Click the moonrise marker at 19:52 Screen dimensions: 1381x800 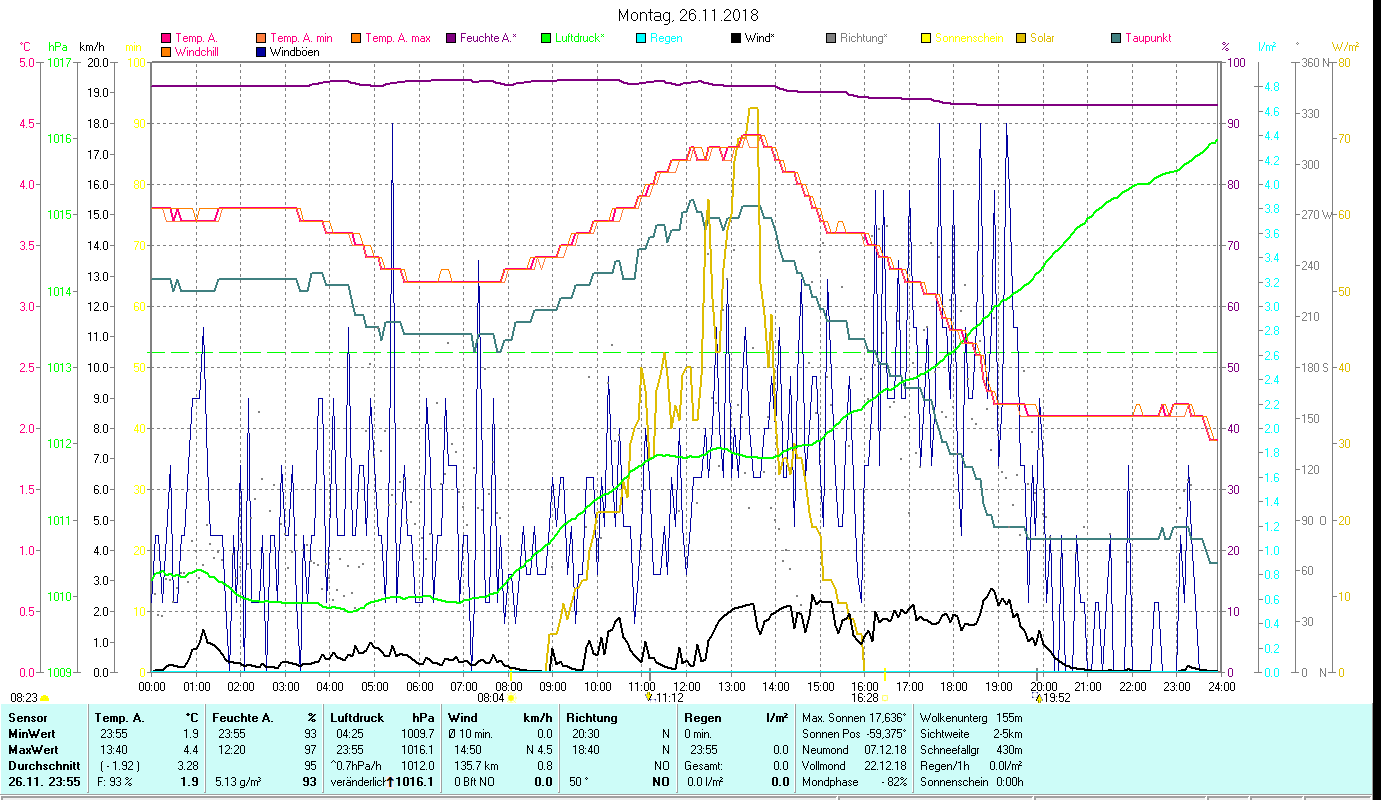pyautogui.click(x=1038, y=698)
